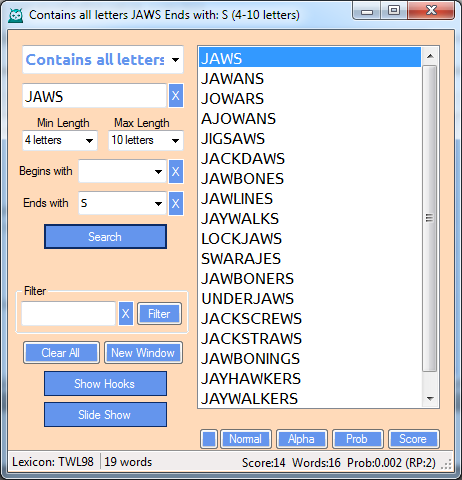
Task: Expand the Max Length 10 letters dropdown
Action: coord(175,141)
